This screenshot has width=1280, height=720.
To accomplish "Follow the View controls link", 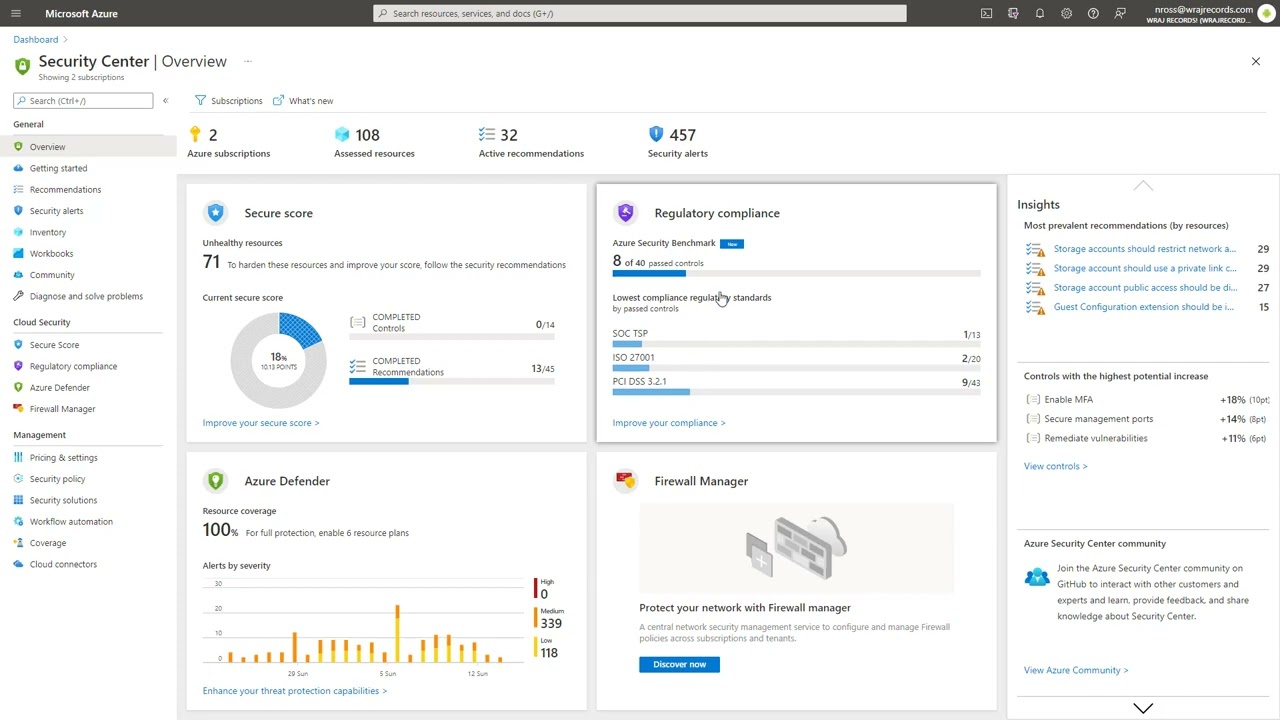I will coord(1055,466).
